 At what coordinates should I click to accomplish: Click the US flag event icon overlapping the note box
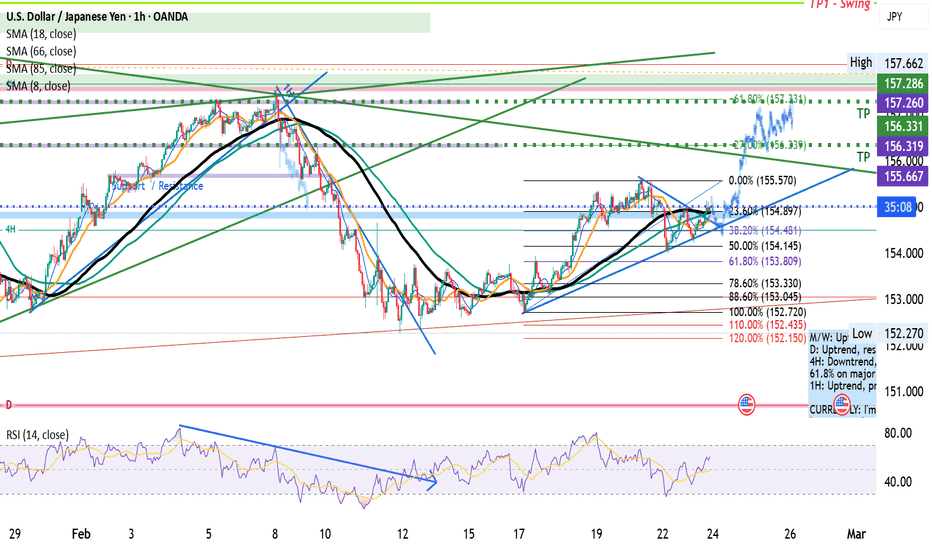coord(845,406)
